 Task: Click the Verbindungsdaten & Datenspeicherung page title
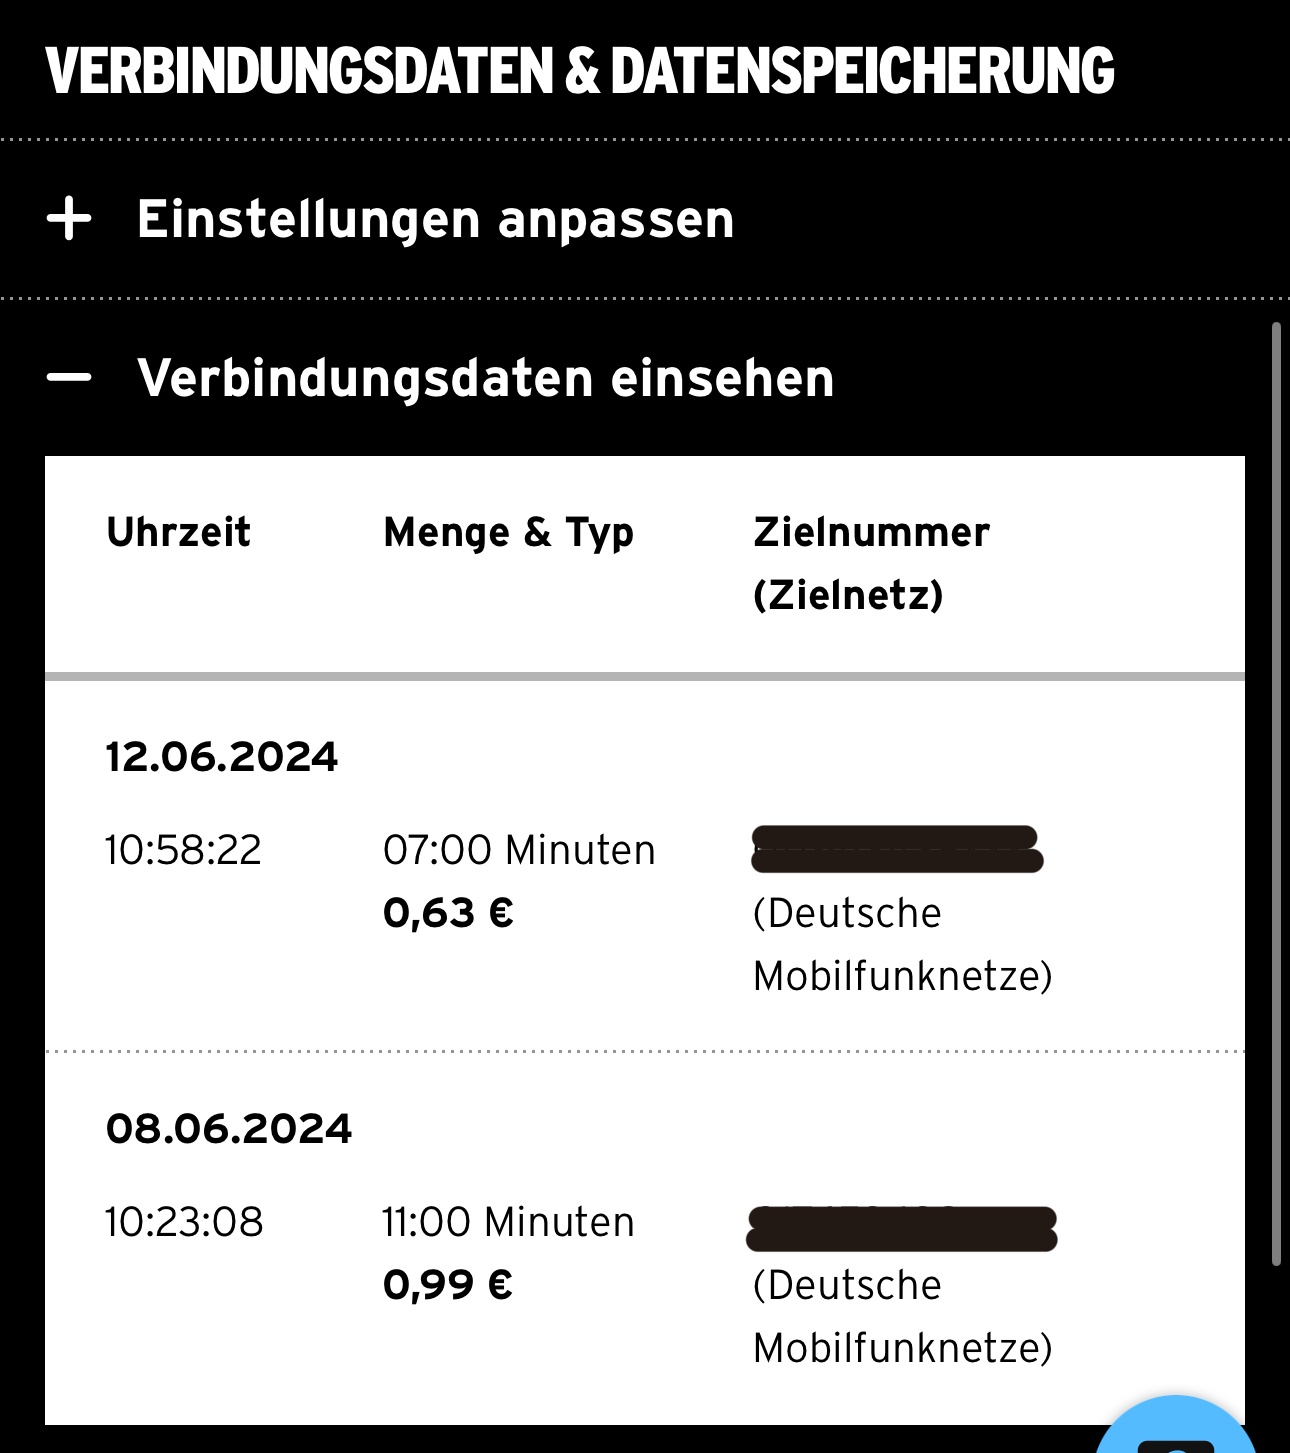pyautogui.click(x=580, y=71)
